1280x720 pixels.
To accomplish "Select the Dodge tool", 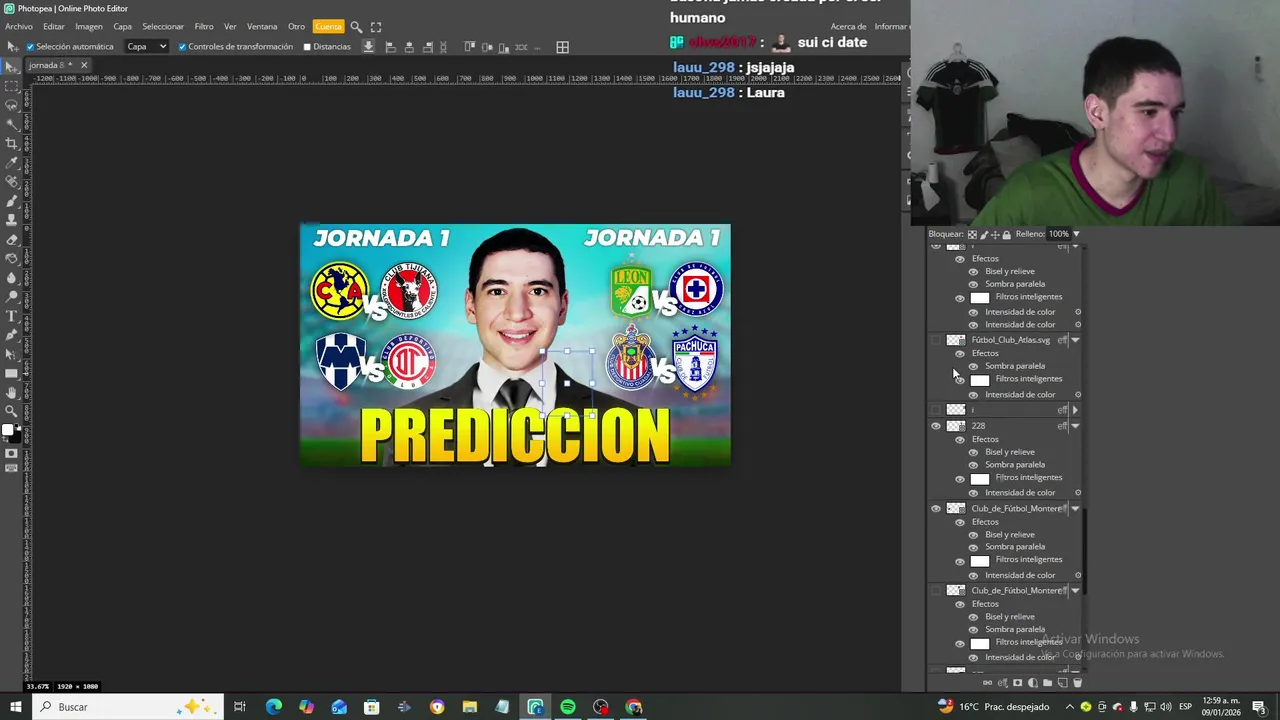I will [12, 297].
